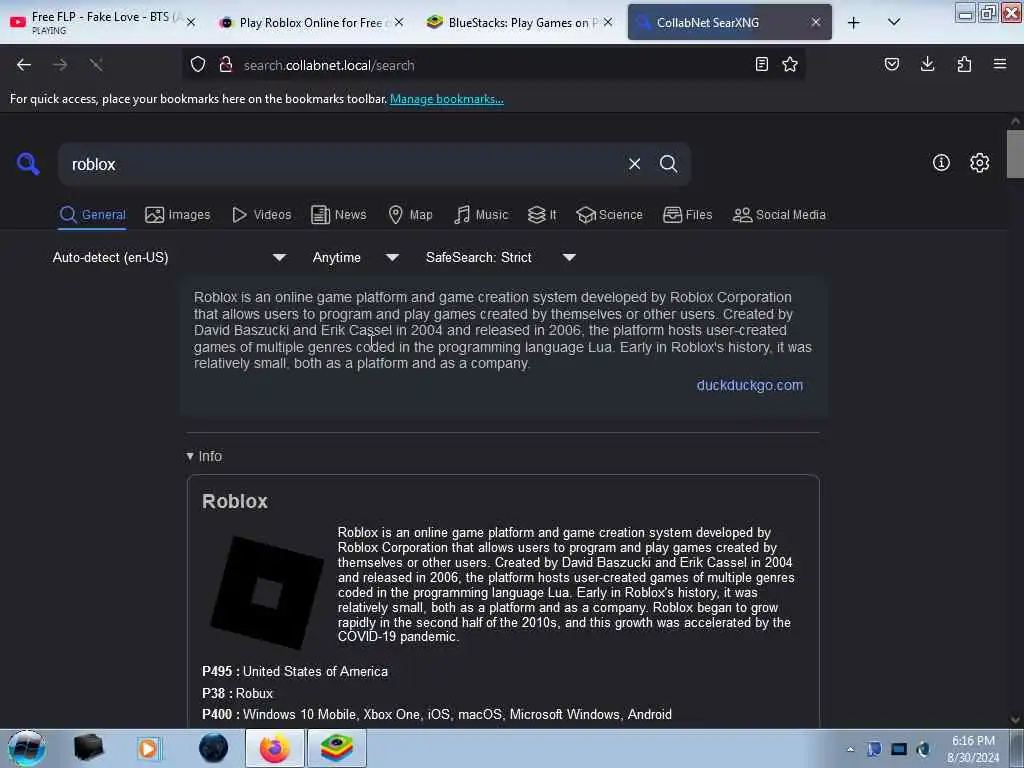Open the extensions puzzle icon
This screenshot has width=1024, height=768.
(x=964, y=64)
